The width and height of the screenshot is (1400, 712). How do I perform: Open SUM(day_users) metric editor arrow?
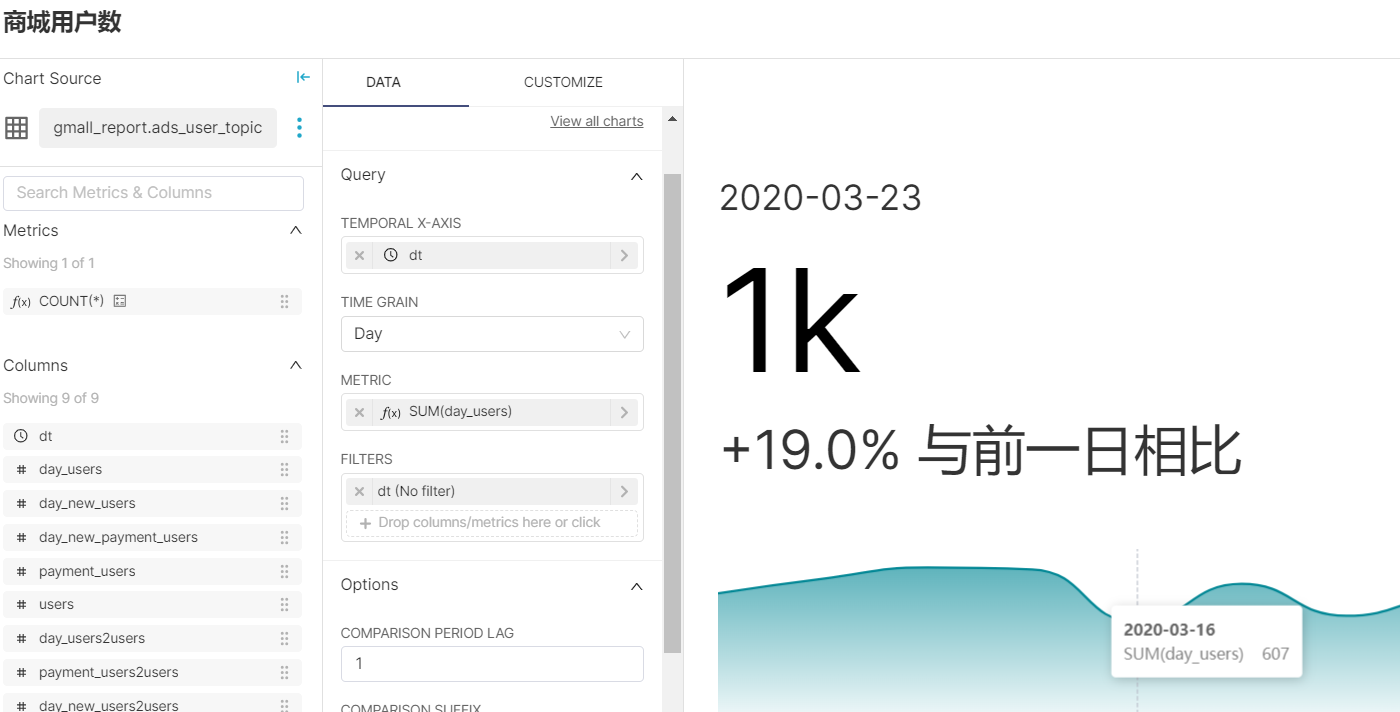pos(624,412)
